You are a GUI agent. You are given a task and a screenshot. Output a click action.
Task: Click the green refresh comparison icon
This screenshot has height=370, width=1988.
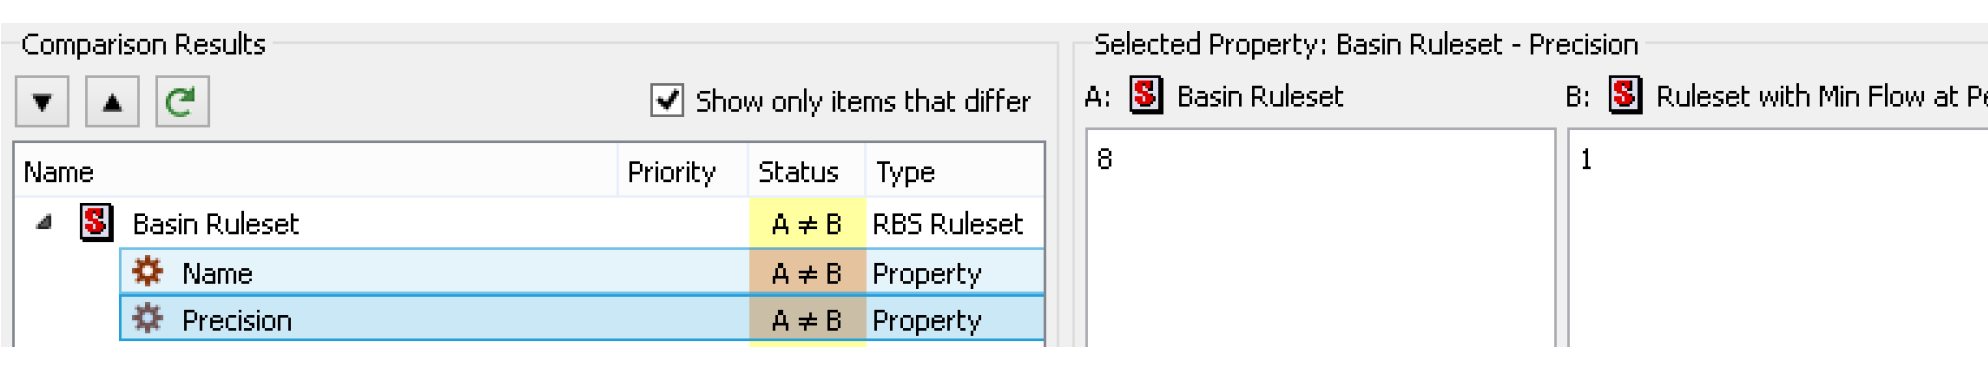[x=182, y=102]
